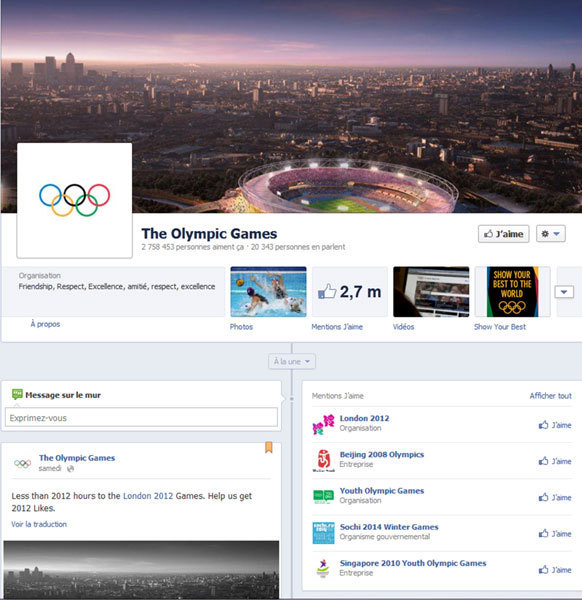Click the Singapore 2010 Youth Olympic logo icon
Screen dimensions: 582x600
point(323,569)
